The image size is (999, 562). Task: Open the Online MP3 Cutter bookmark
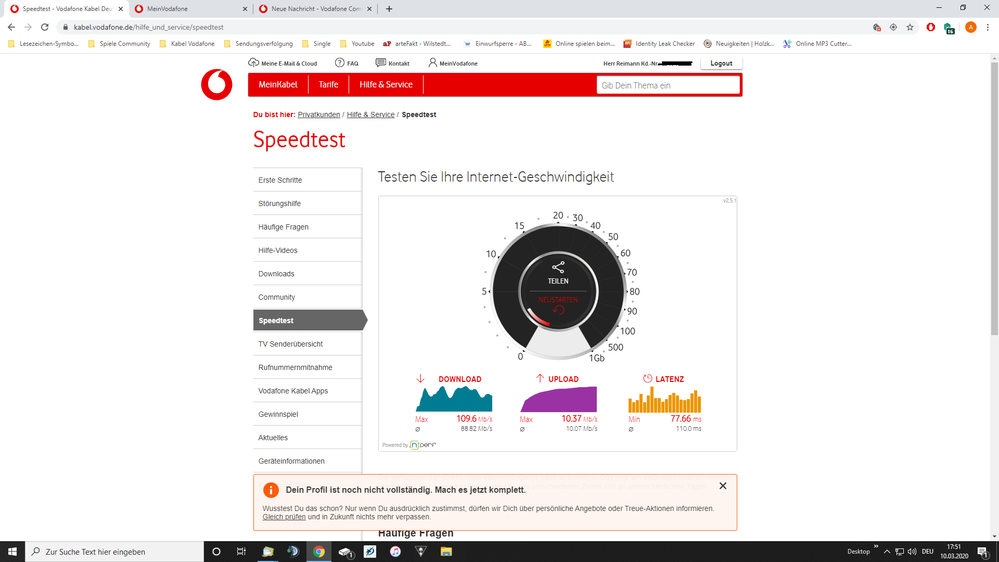click(817, 44)
